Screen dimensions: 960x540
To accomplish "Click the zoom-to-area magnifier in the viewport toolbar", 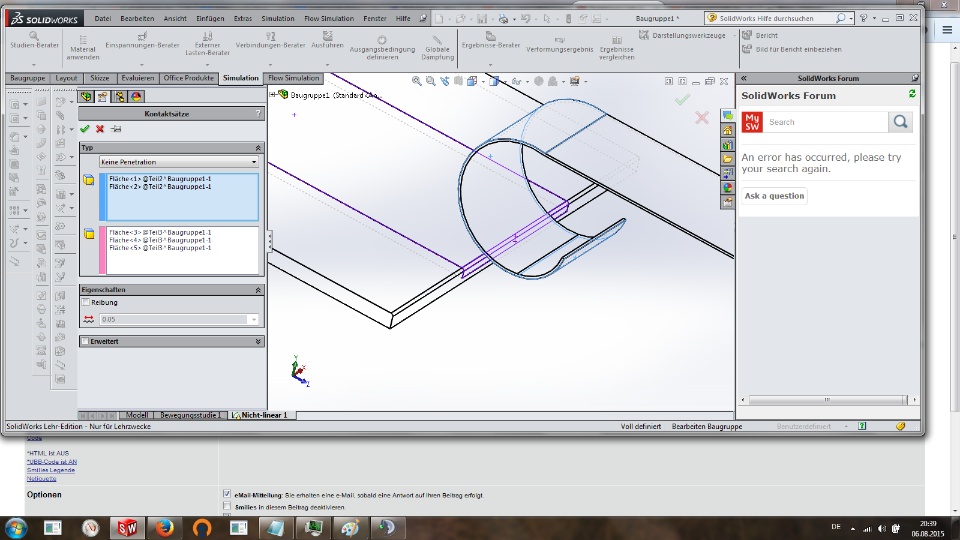I will click(430, 81).
